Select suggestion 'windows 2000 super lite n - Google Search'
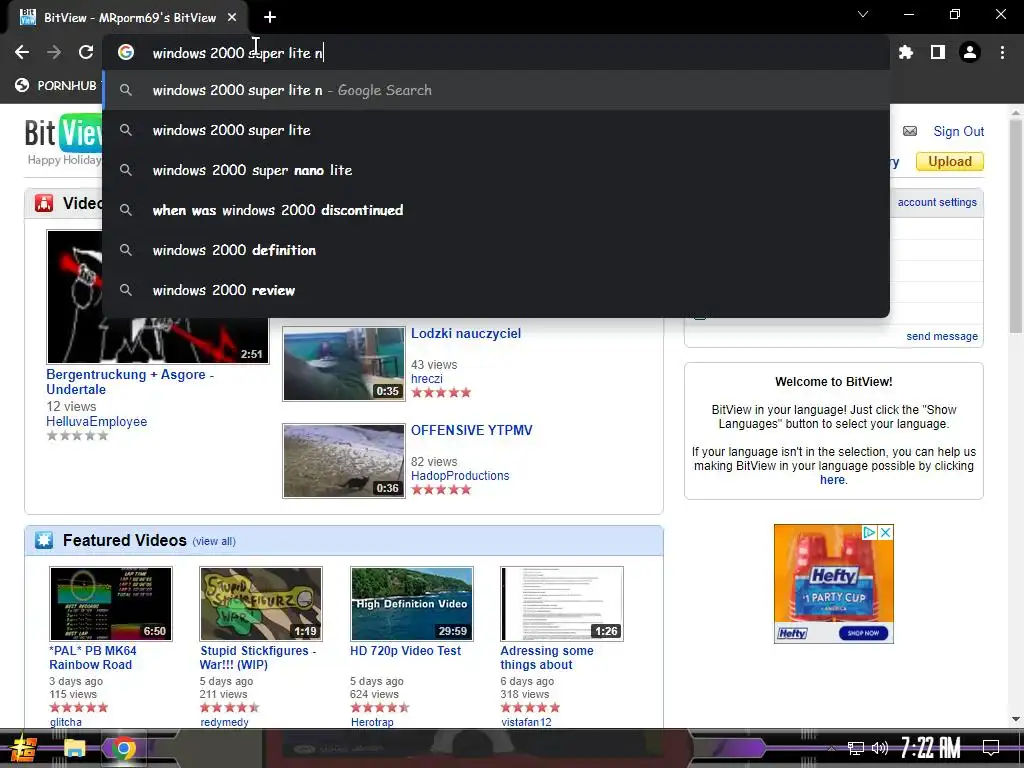 click(x=496, y=90)
